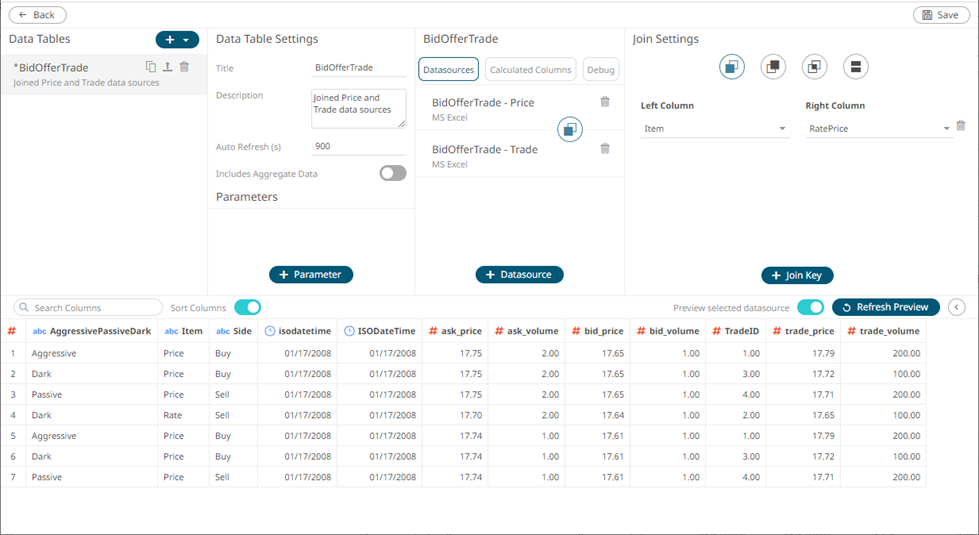Switch to Calculated Columns tab
The width and height of the screenshot is (979, 535).
pyautogui.click(x=530, y=69)
